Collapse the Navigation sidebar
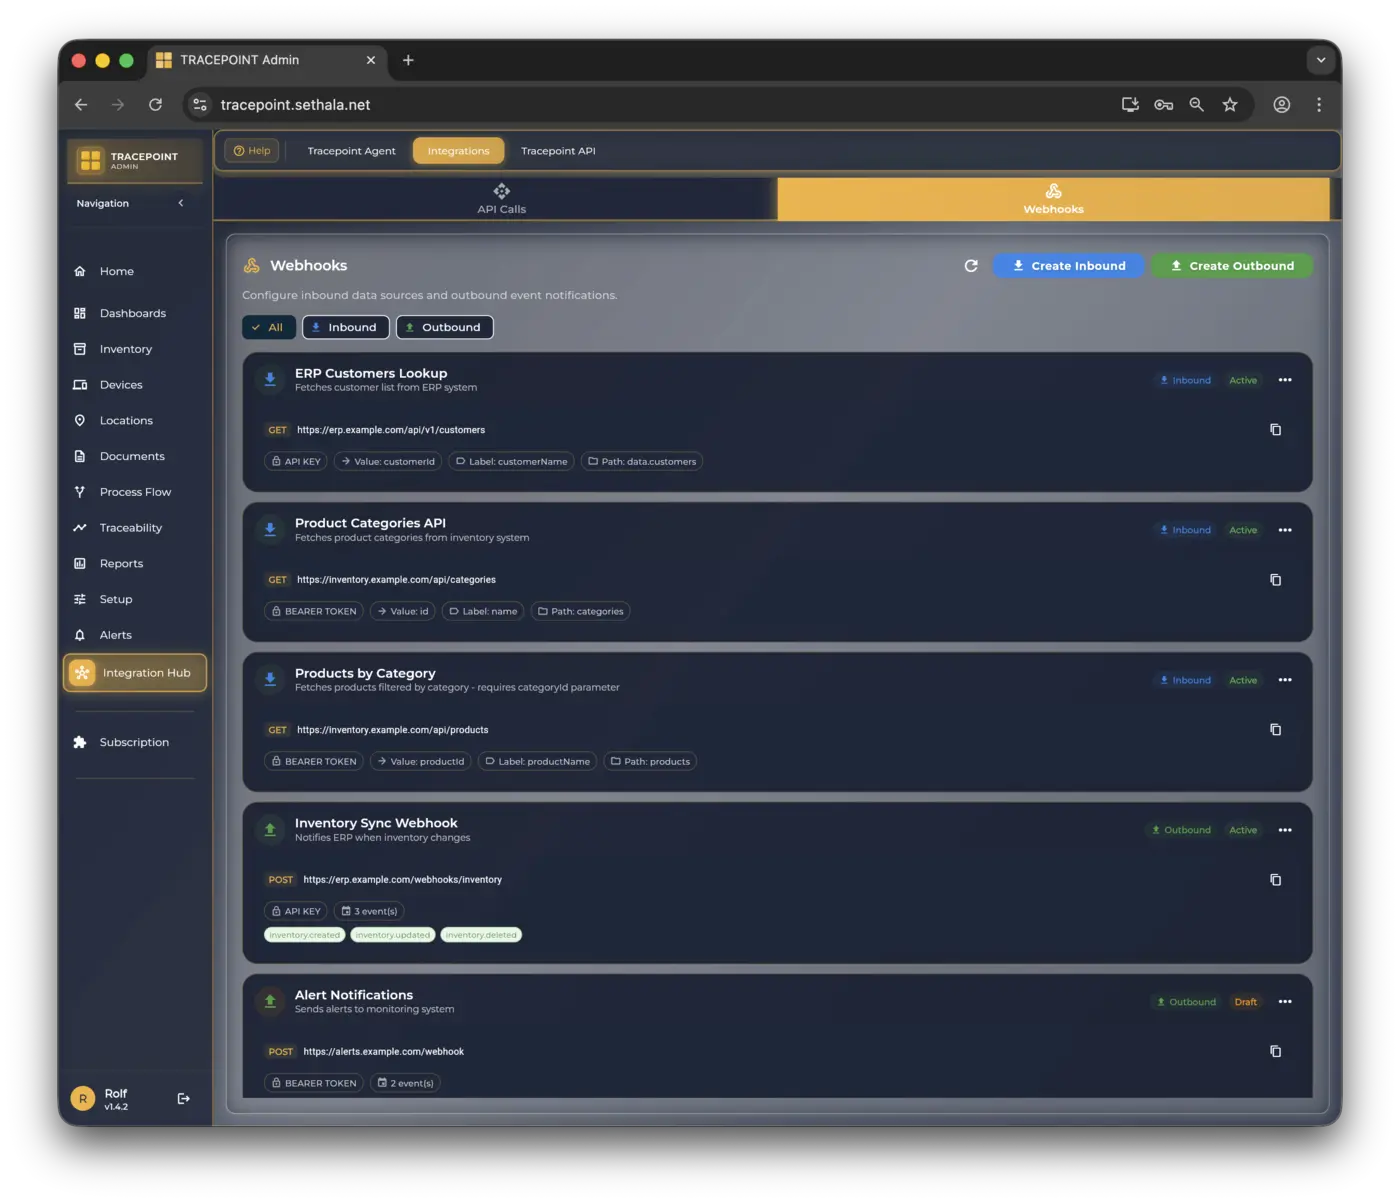Image resolution: width=1400 pixels, height=1203 pixels. 181,203
